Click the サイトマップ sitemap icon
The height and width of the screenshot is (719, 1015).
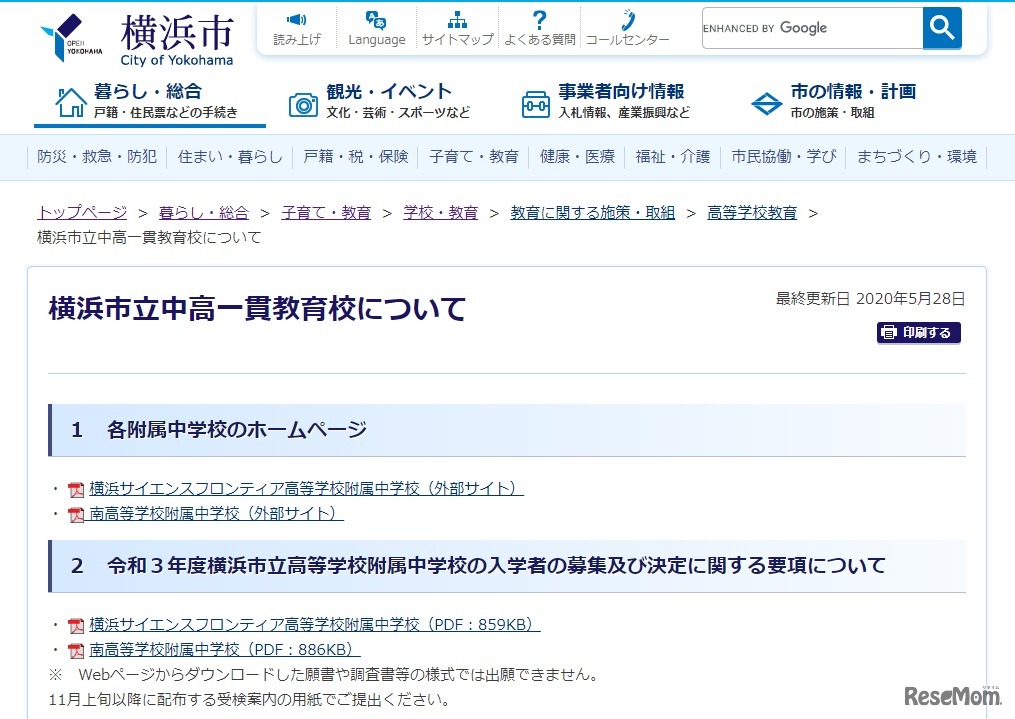pos(456,17)
